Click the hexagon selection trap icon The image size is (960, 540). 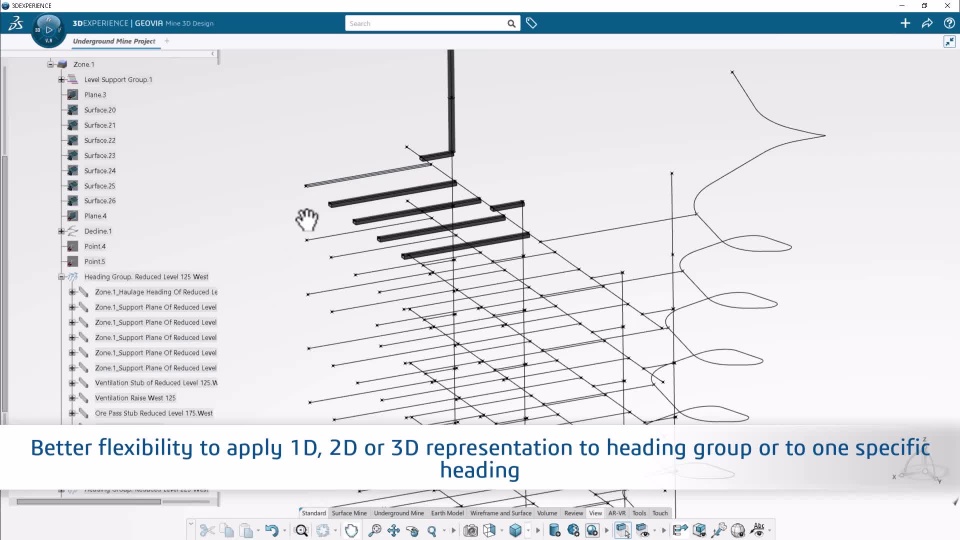click(351, 530)
